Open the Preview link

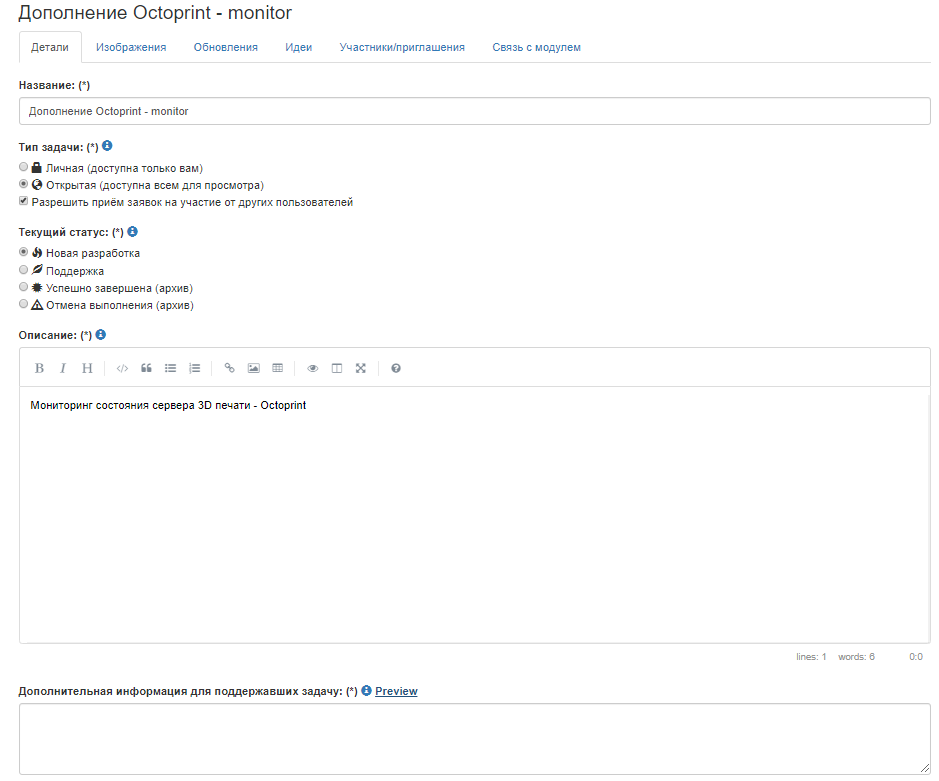[x=396, y=691]
